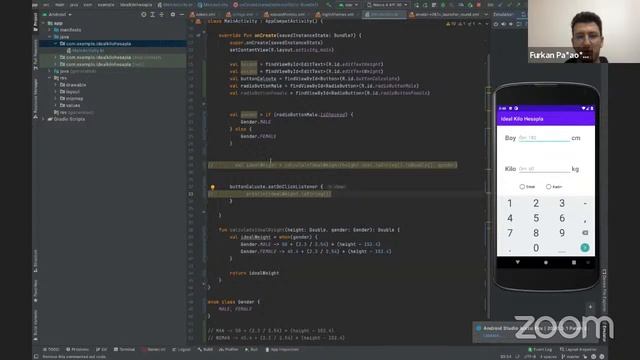
Task: Click the emulator Rotate icon
Action: 518,24
